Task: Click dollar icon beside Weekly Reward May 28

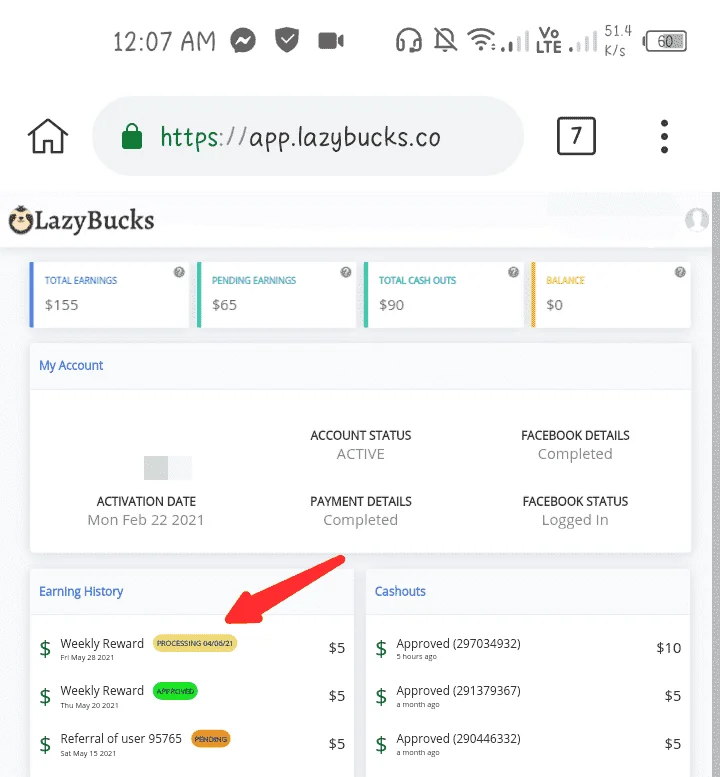Action: tap(45, 649)
